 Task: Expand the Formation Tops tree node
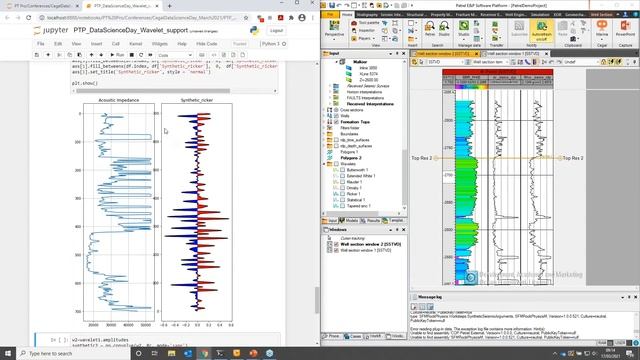click(324, 122)
